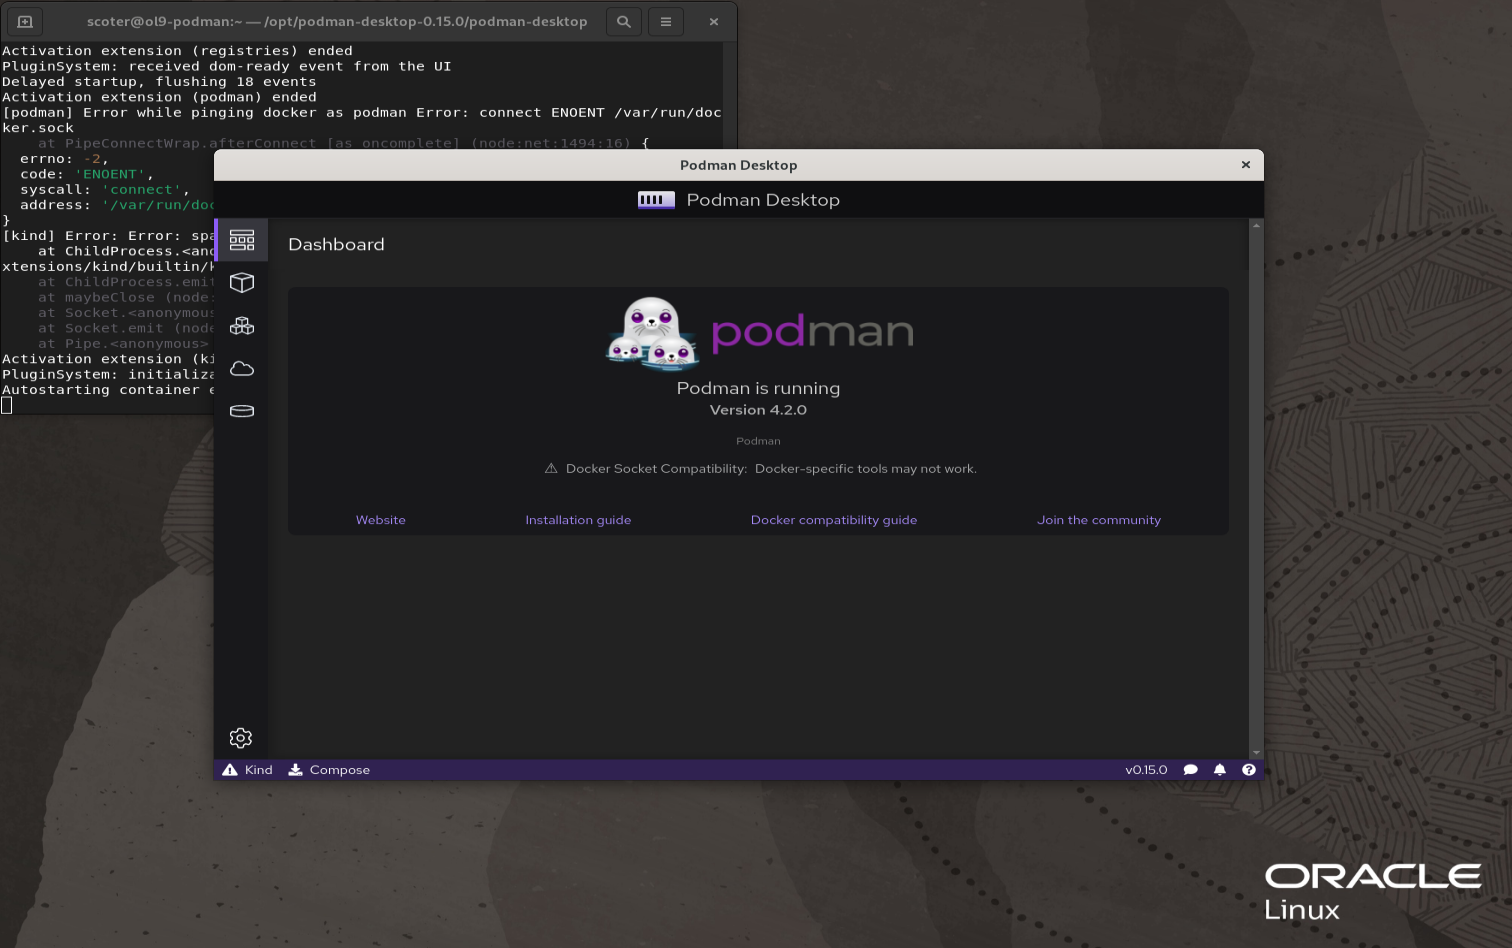Open the Installation guide link
The image size is (1512, 948).
click(578, 519)
